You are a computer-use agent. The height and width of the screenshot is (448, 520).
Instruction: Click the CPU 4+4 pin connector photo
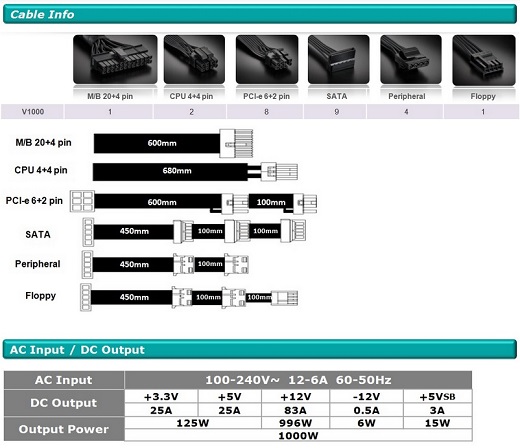194,59
